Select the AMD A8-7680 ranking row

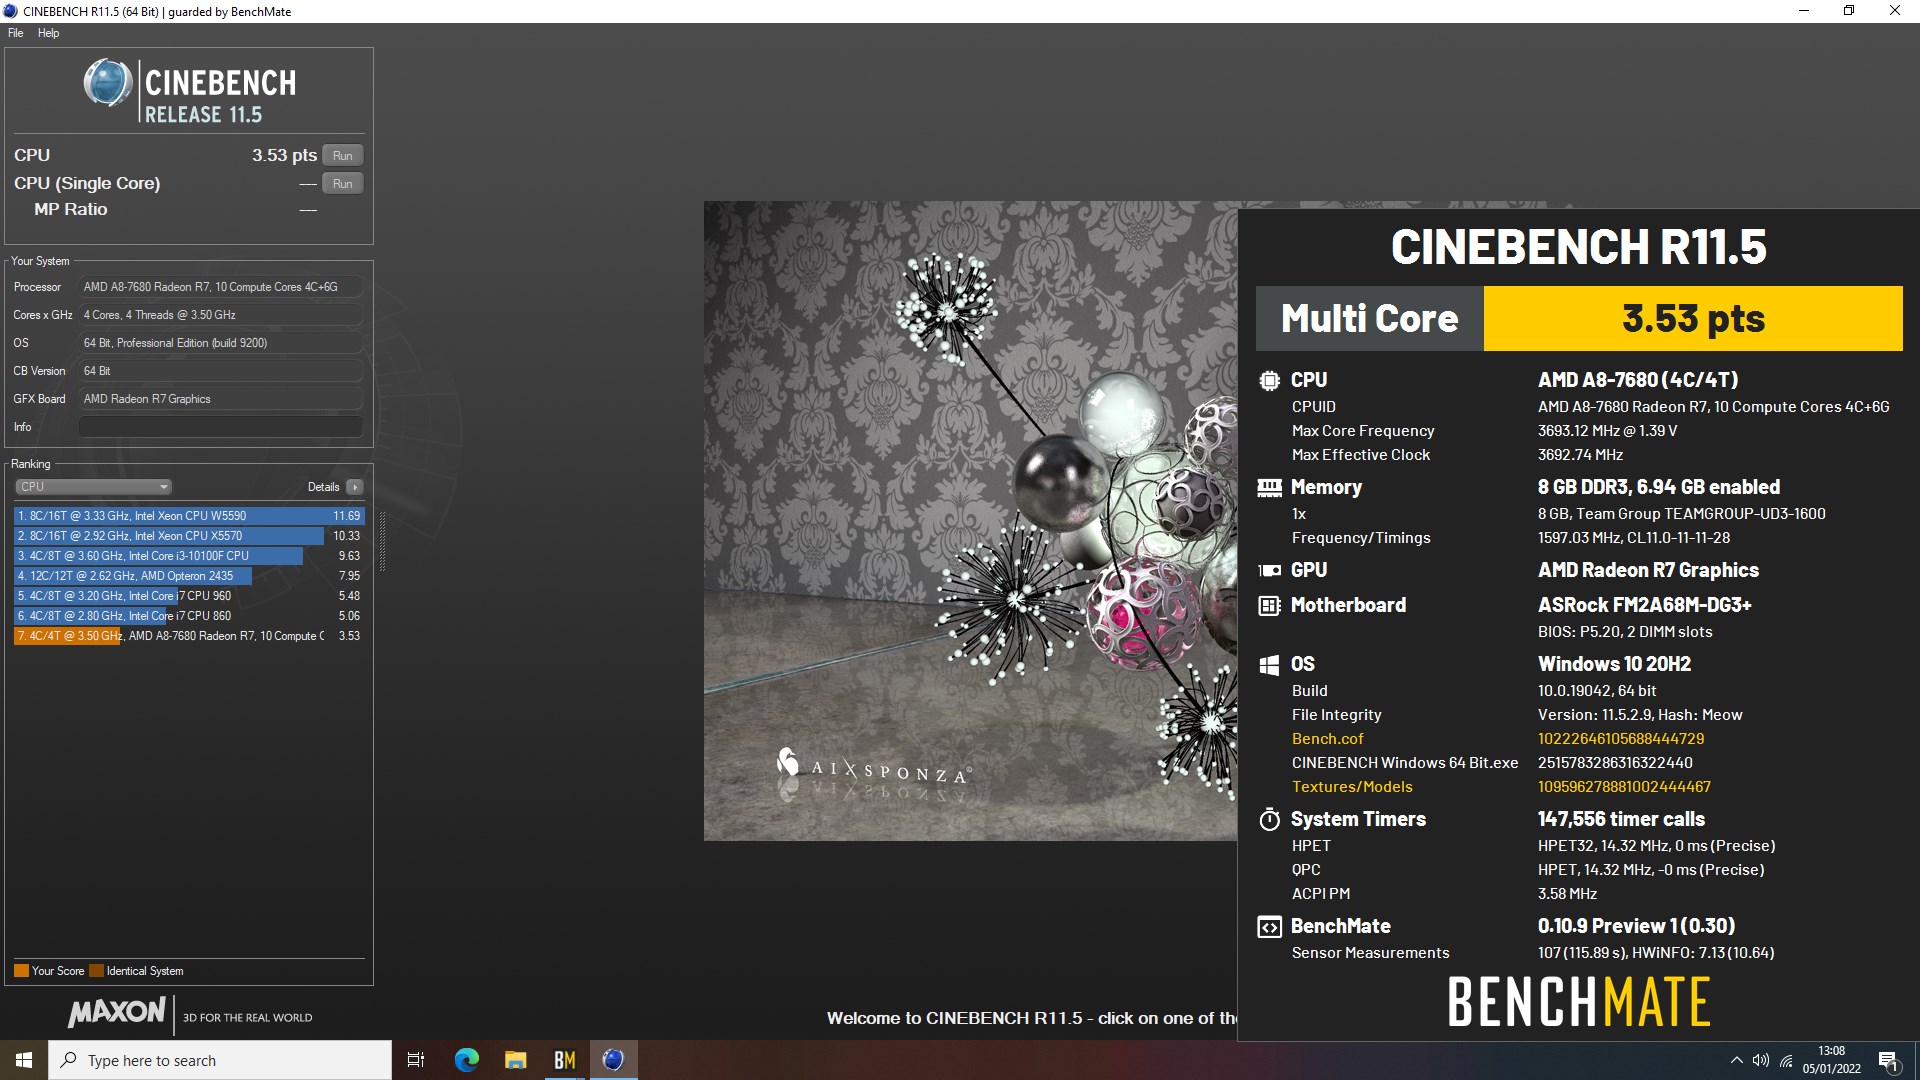188,636
